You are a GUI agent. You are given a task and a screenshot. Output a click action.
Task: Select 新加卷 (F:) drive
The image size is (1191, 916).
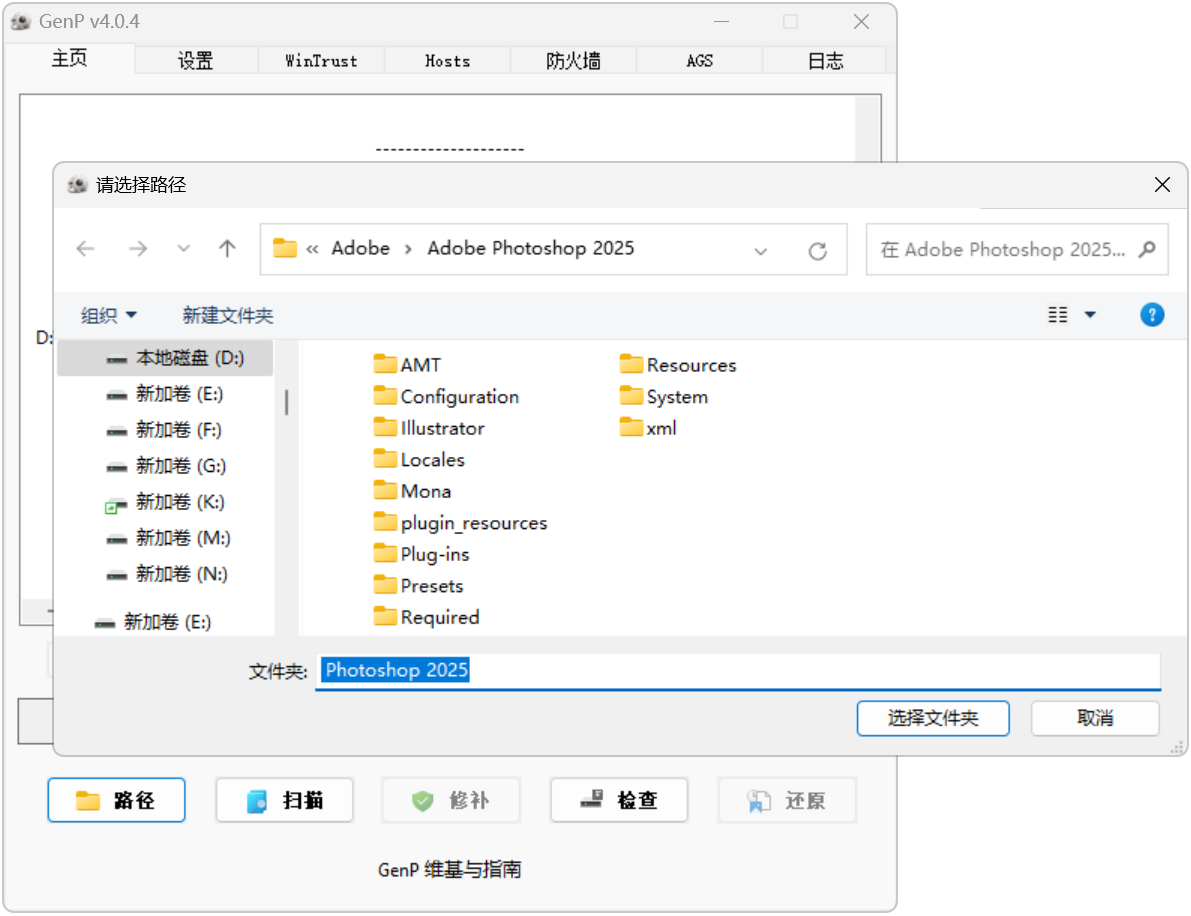(x=165, y=430)
